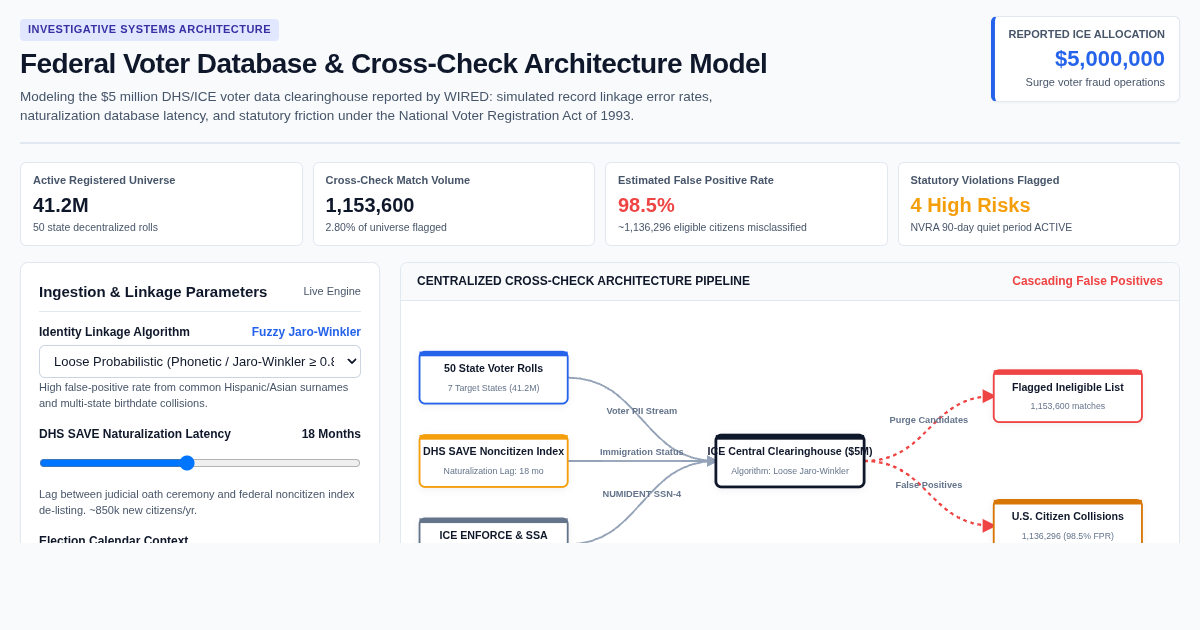Click the $5,000,000 allocation value
Screen dimensions: 1200x630
coord(1110,59)
